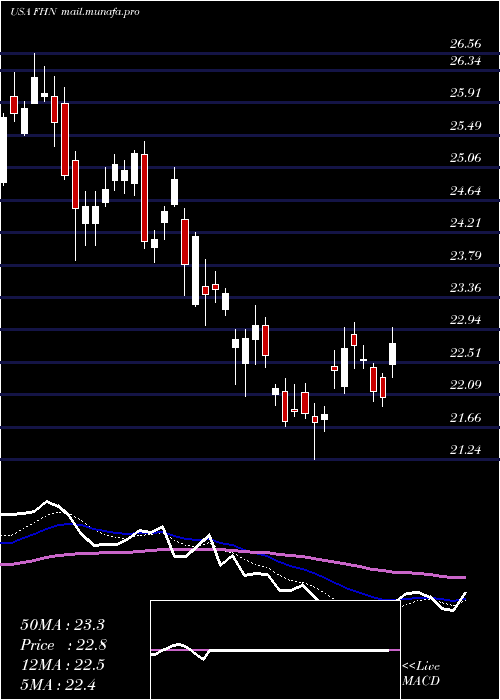Click the 24.64 price level label
500x700 pixels.
point(466,191)
